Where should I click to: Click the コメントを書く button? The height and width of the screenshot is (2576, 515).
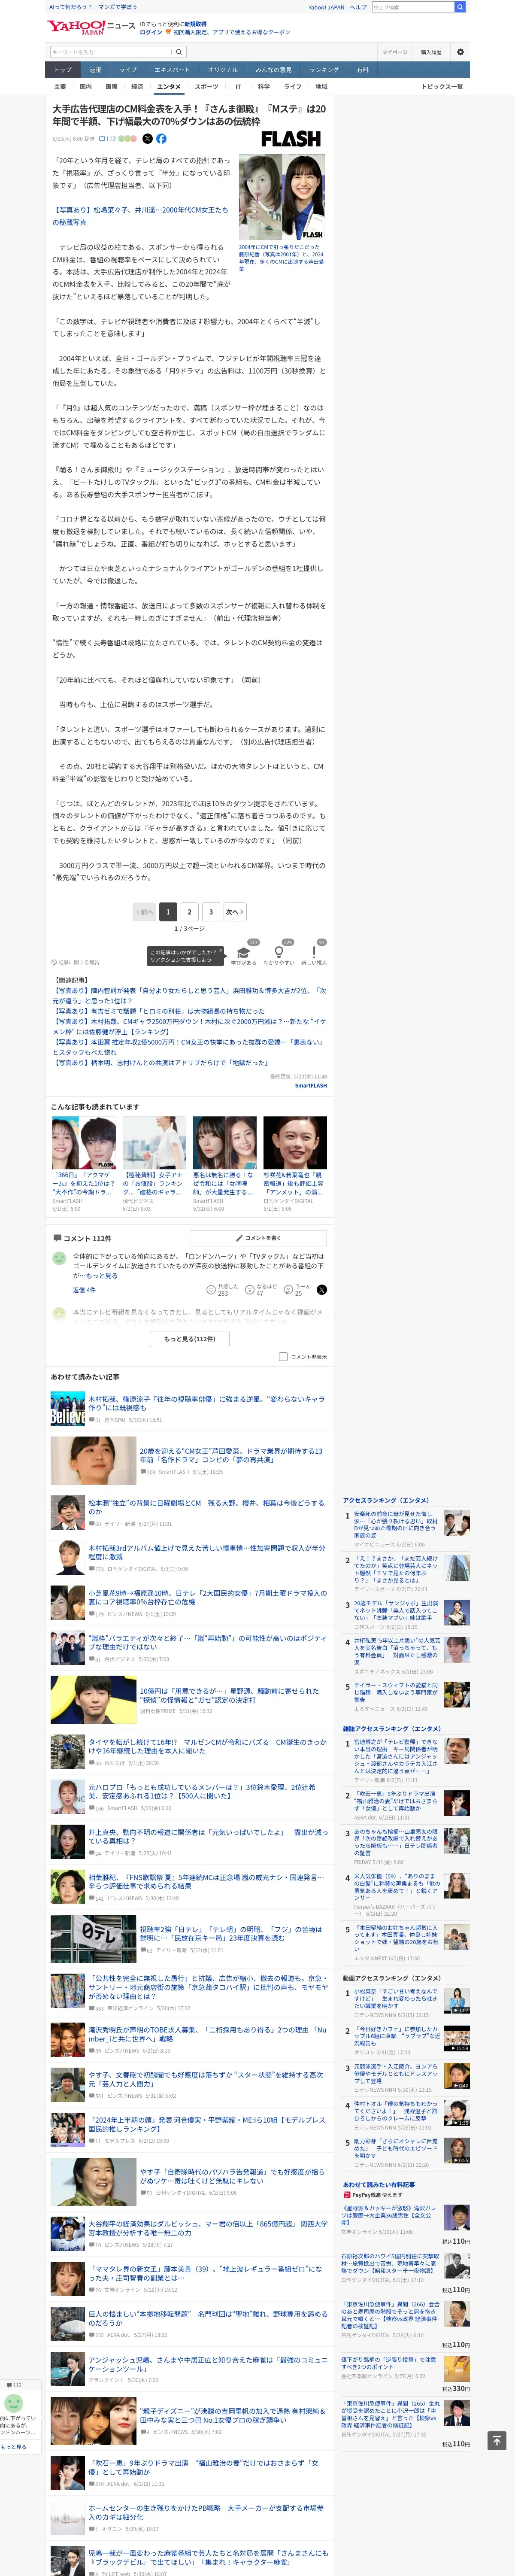pos(258,1238)
